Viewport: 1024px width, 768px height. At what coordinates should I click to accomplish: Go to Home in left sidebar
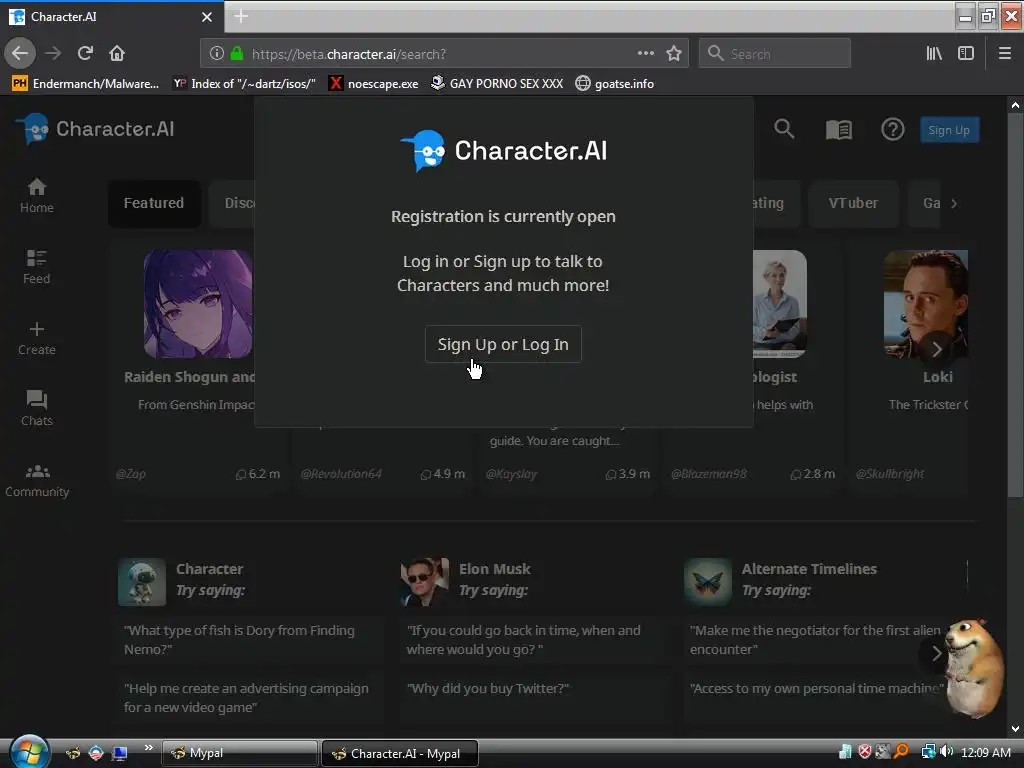pyautogui.click(x=37, y=196)
